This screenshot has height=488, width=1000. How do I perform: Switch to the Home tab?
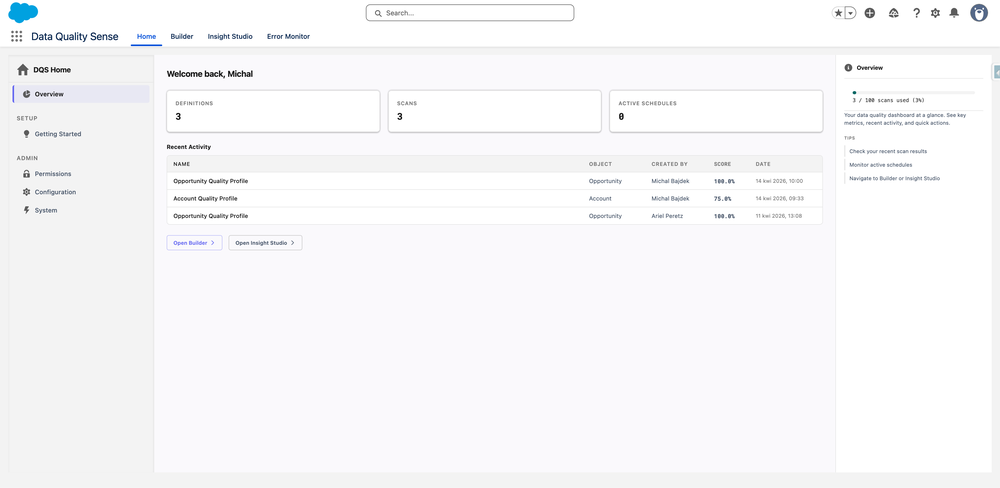pos(147,36)
